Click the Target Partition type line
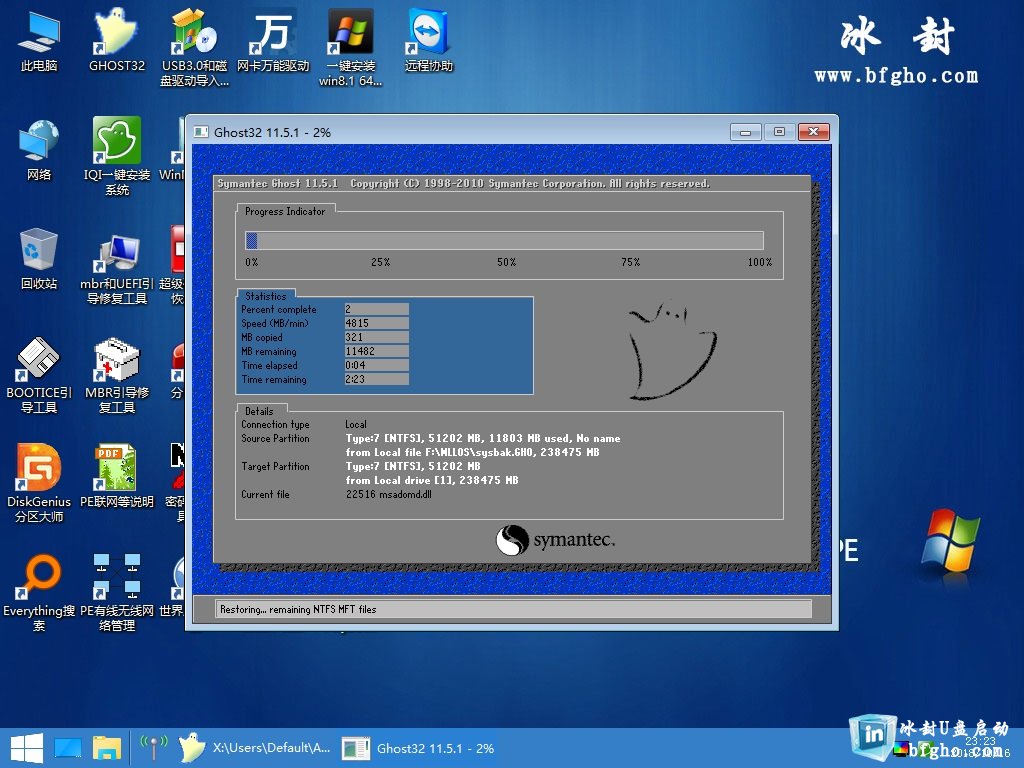Screen dimensions: 1024x768 coord(413,466)
